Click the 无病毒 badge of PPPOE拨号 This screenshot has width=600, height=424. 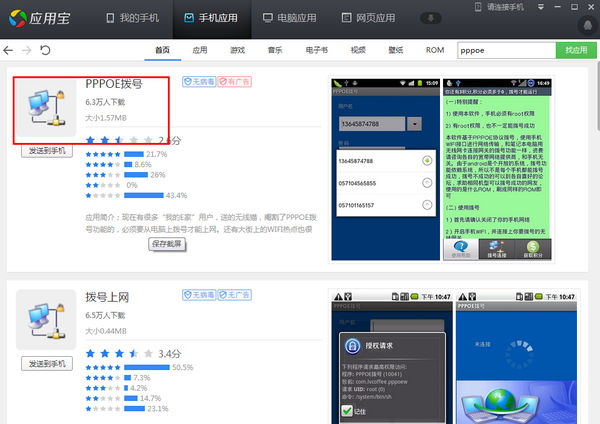pos(199,82)
